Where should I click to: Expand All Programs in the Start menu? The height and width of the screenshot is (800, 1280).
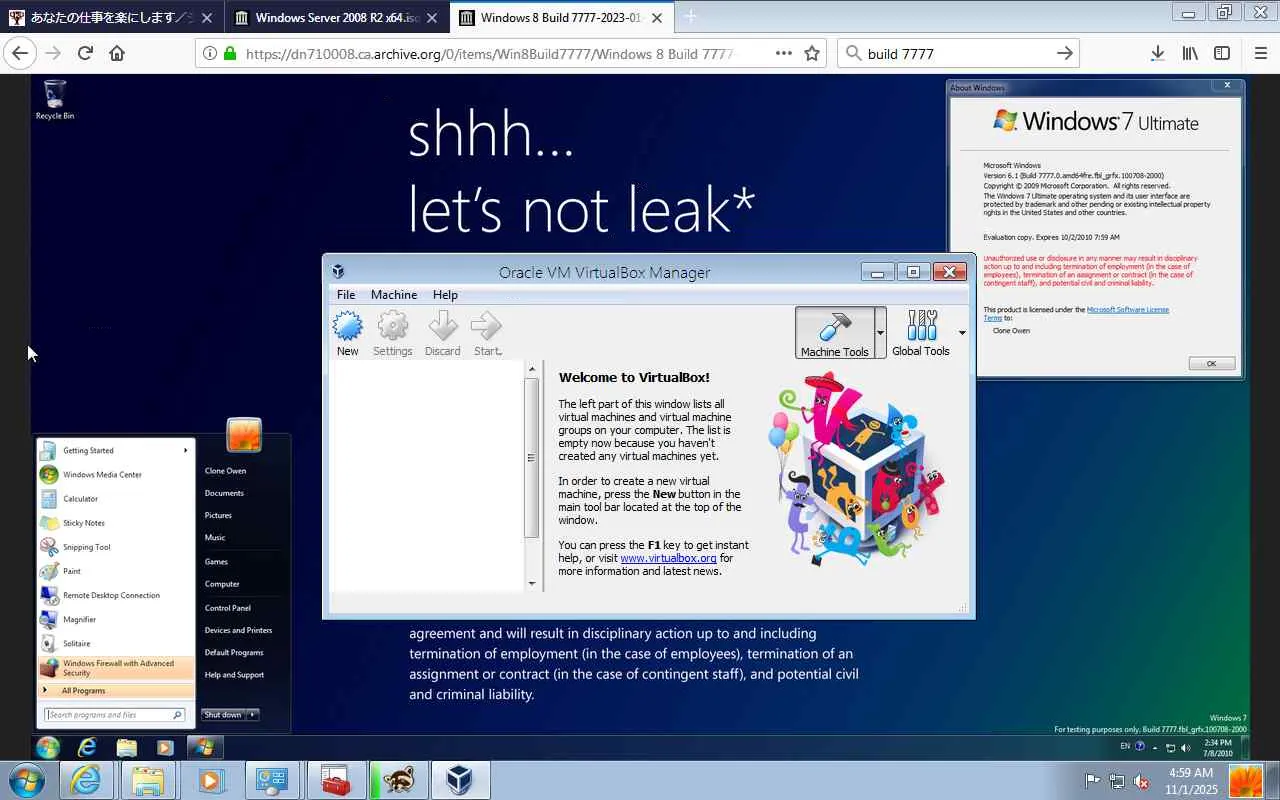click(x=116, y=691)
